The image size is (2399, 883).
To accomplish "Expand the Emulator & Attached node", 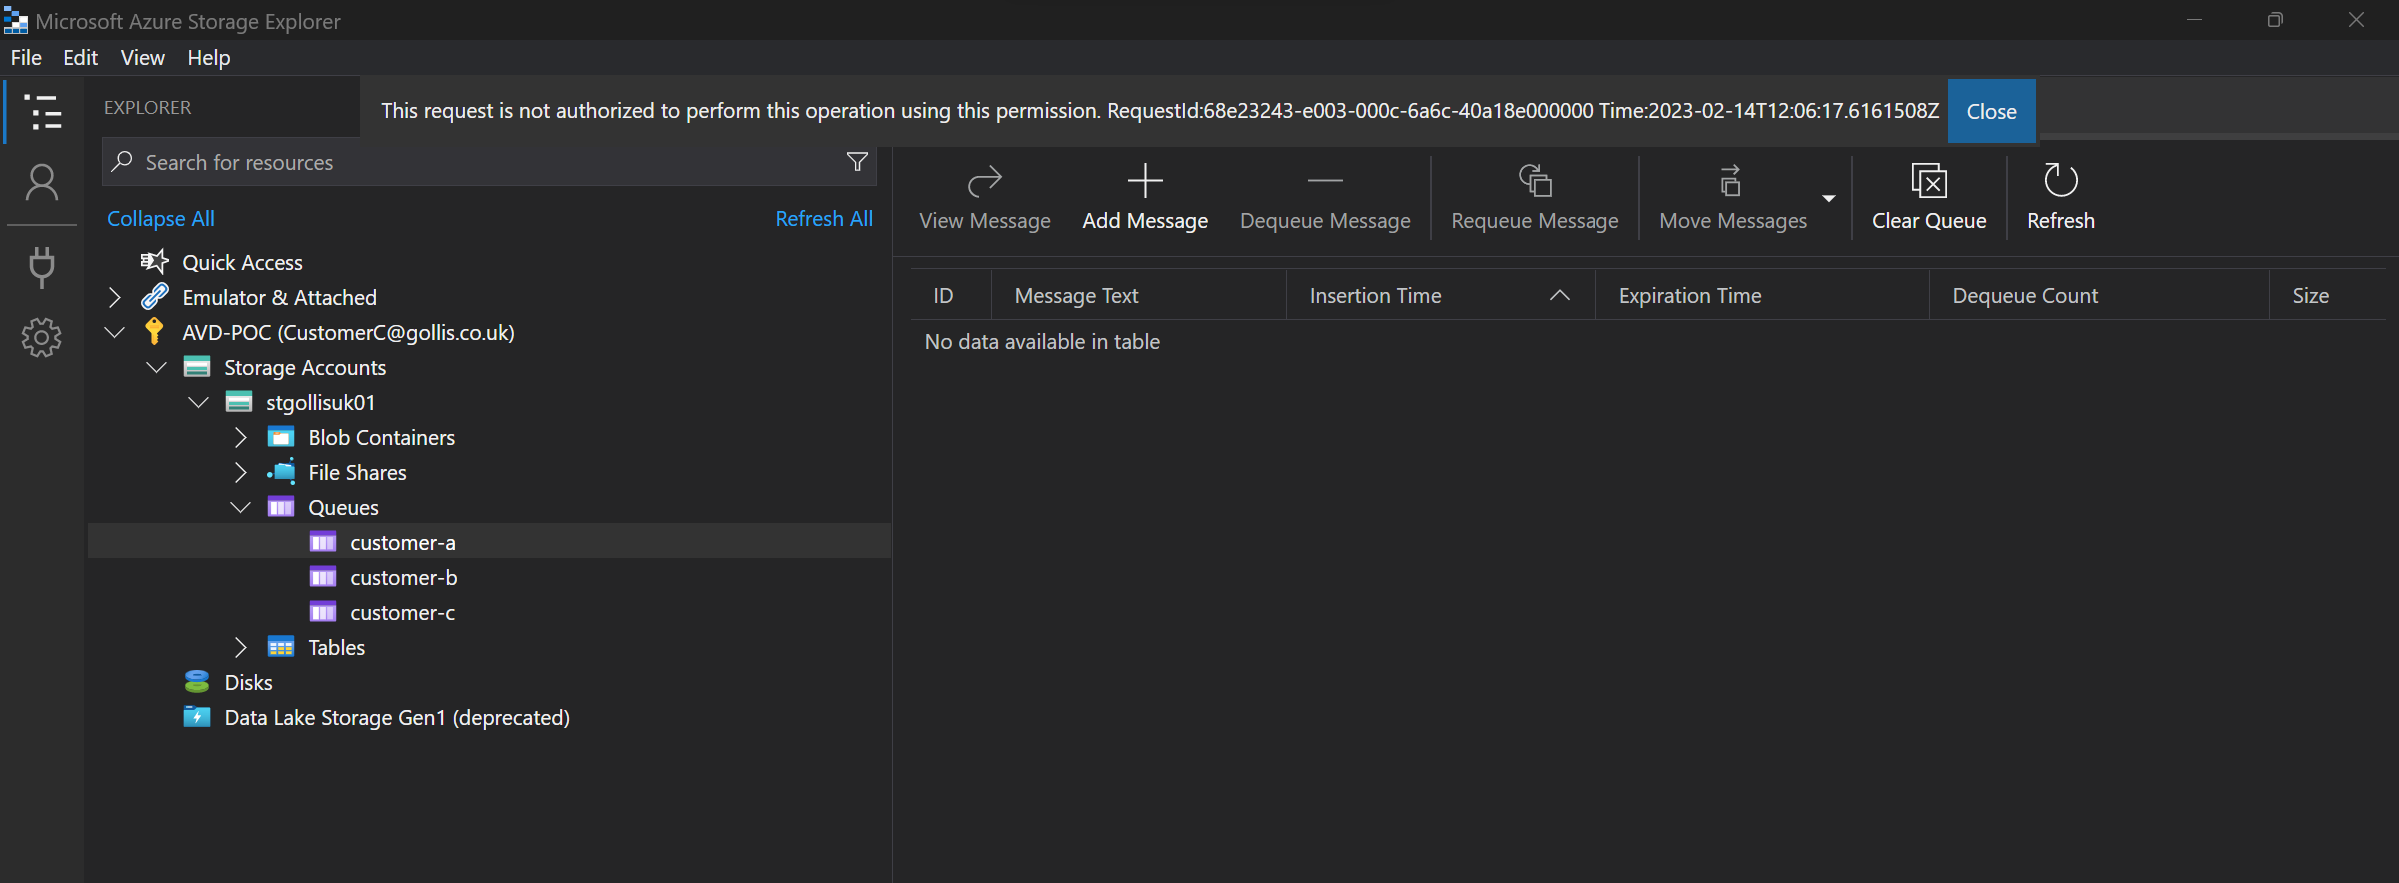I will pyautogui.click(x=114, y=297).
